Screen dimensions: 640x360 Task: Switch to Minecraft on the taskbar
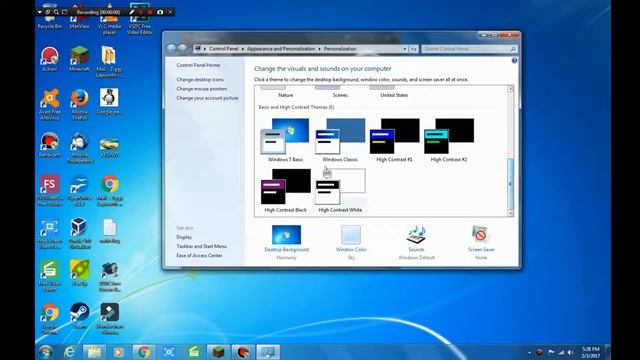tap(218, 352)
